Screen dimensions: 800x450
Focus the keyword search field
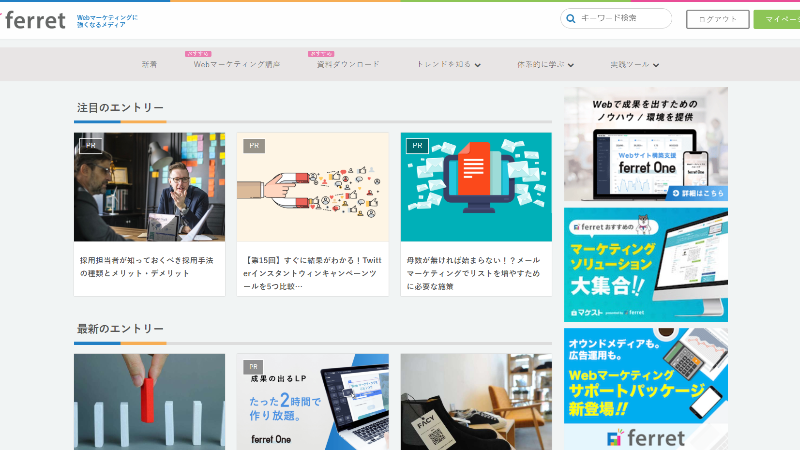616,18
